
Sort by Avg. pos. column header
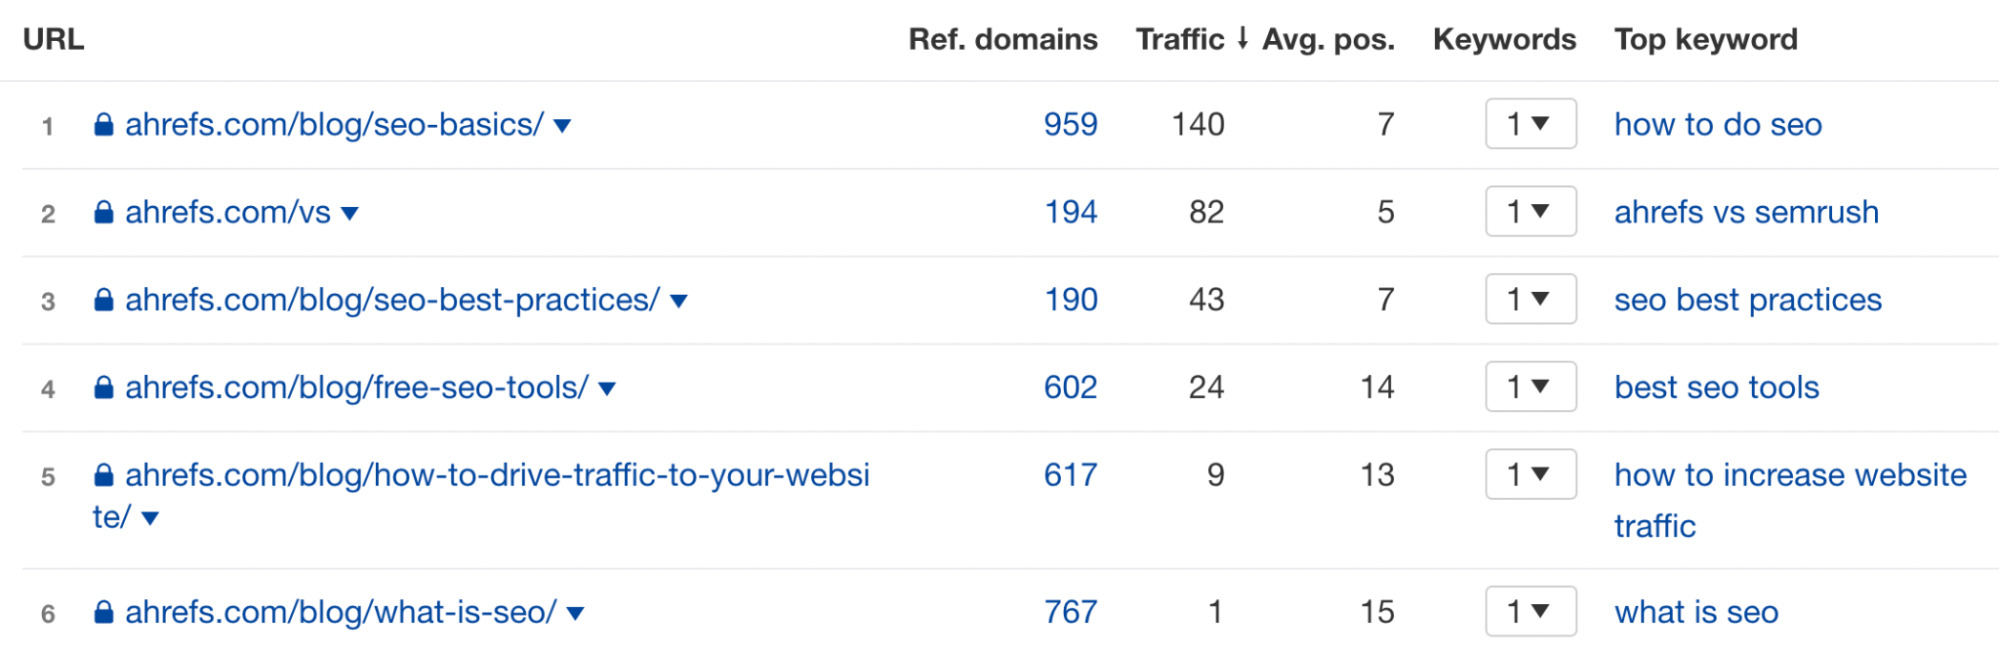(x=1328, y=40)
